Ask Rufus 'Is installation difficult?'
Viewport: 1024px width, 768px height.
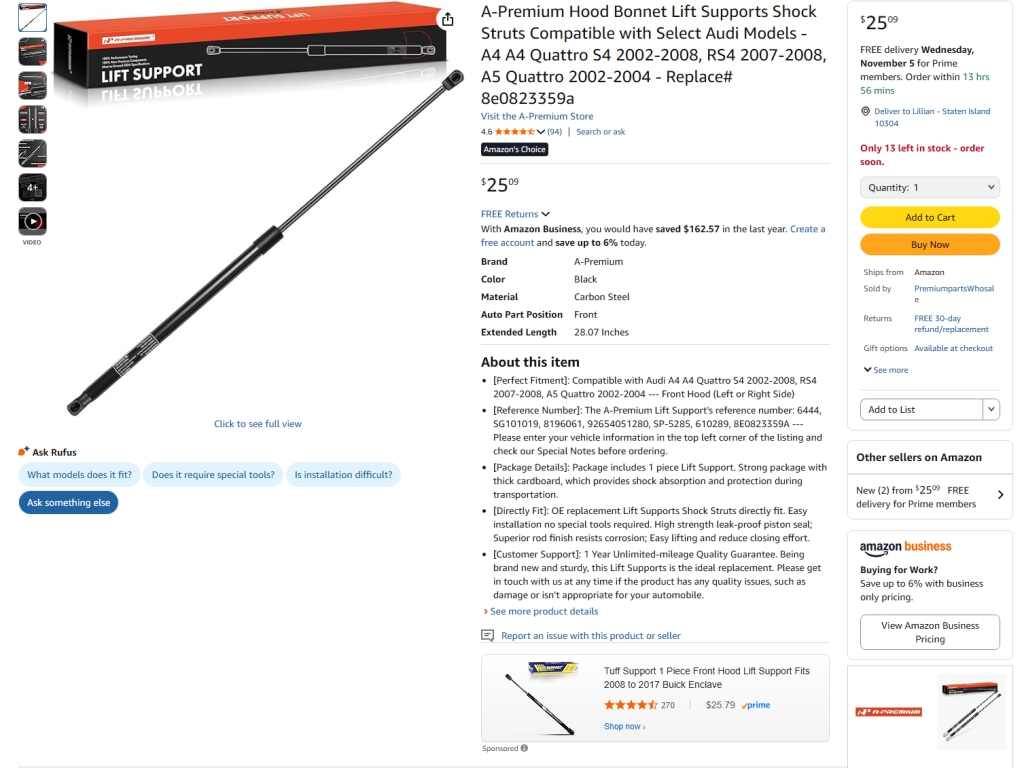pyautogui.click(x=344, y=475)
